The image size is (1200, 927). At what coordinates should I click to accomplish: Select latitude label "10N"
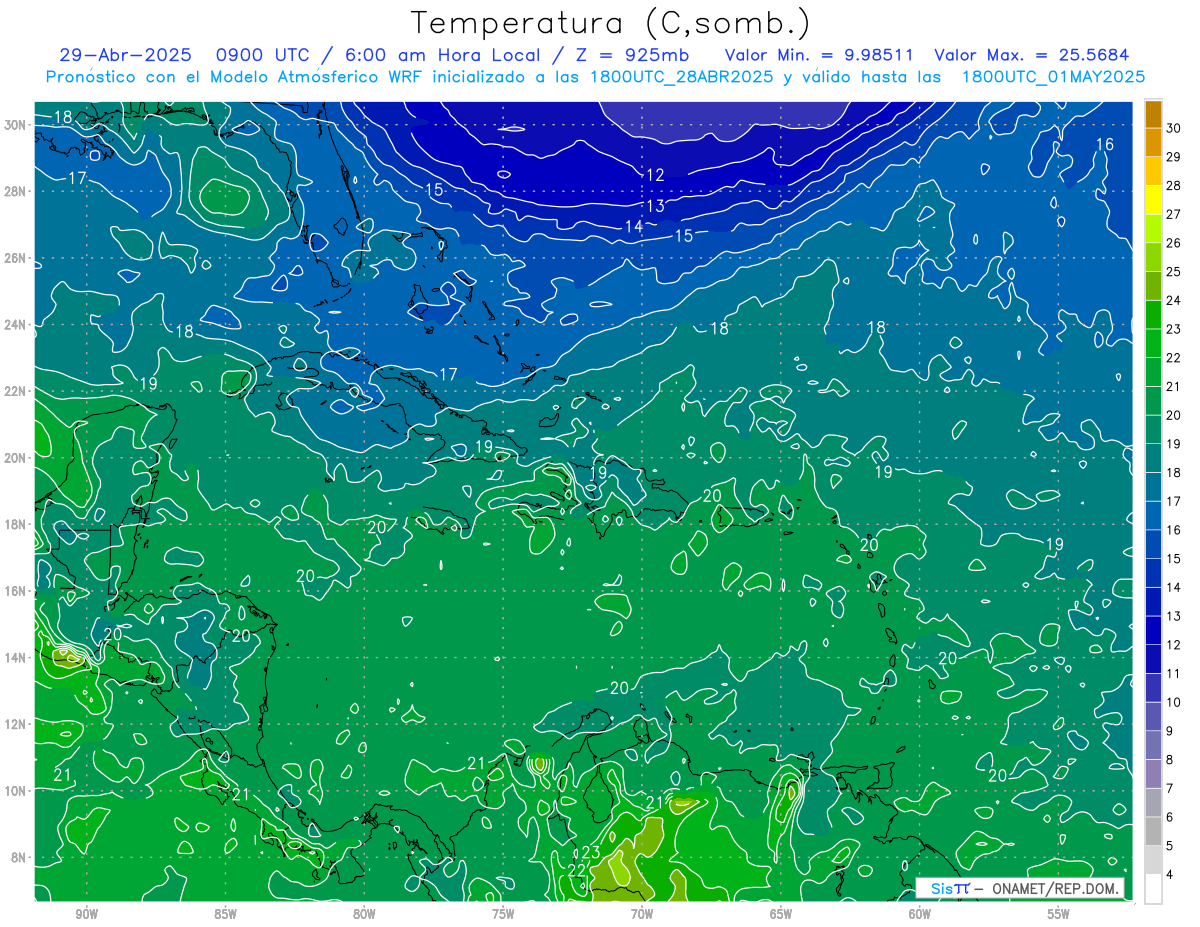(x=17, y=790)
